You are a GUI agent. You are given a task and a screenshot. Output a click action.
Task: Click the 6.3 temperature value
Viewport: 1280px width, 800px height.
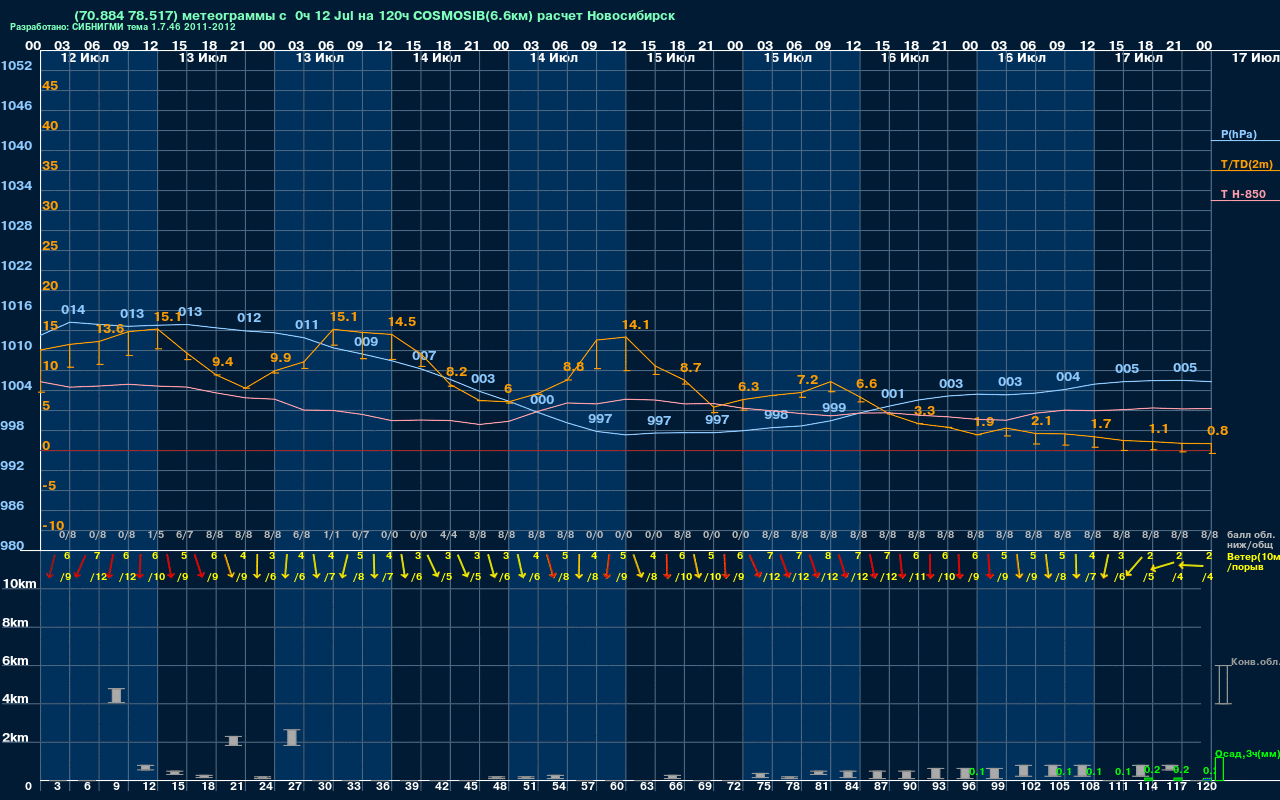tap(749, 387)
